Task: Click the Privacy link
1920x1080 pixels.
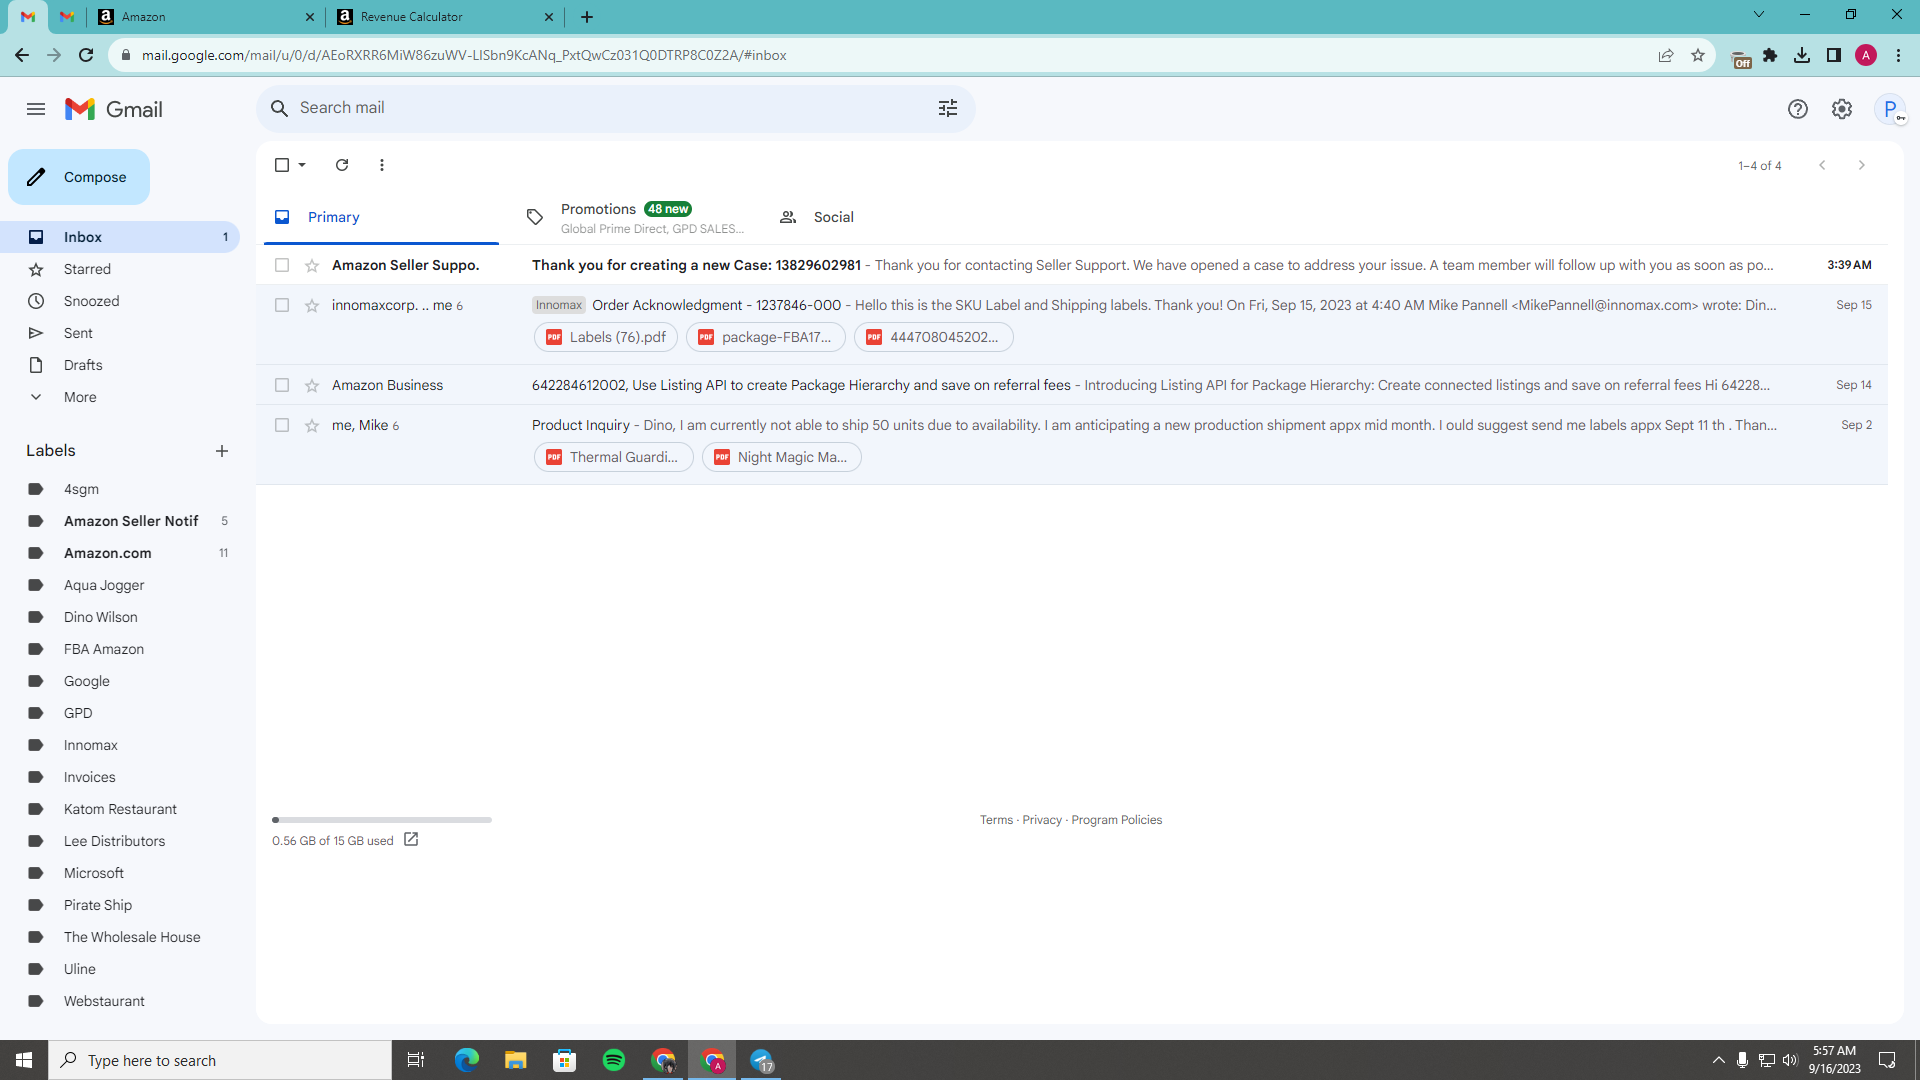Action: 1042,820
